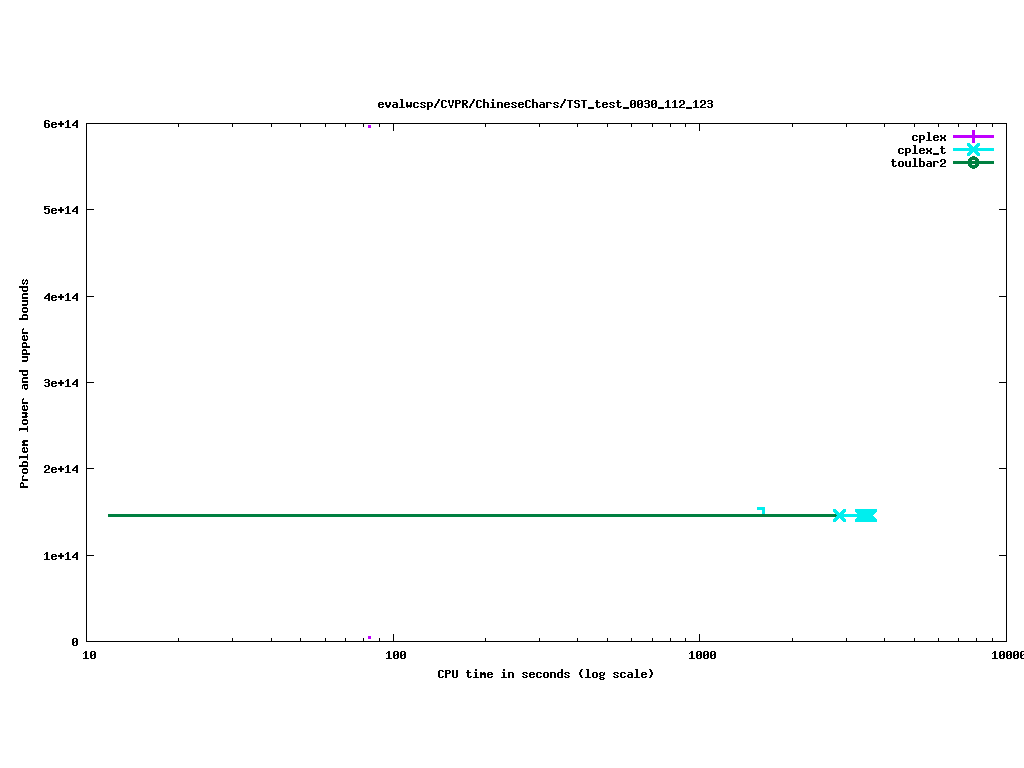Screen dimensions: 1024x768
Task: Click the green toulbar2 horizontal line
Action: (x=450, y=515)
